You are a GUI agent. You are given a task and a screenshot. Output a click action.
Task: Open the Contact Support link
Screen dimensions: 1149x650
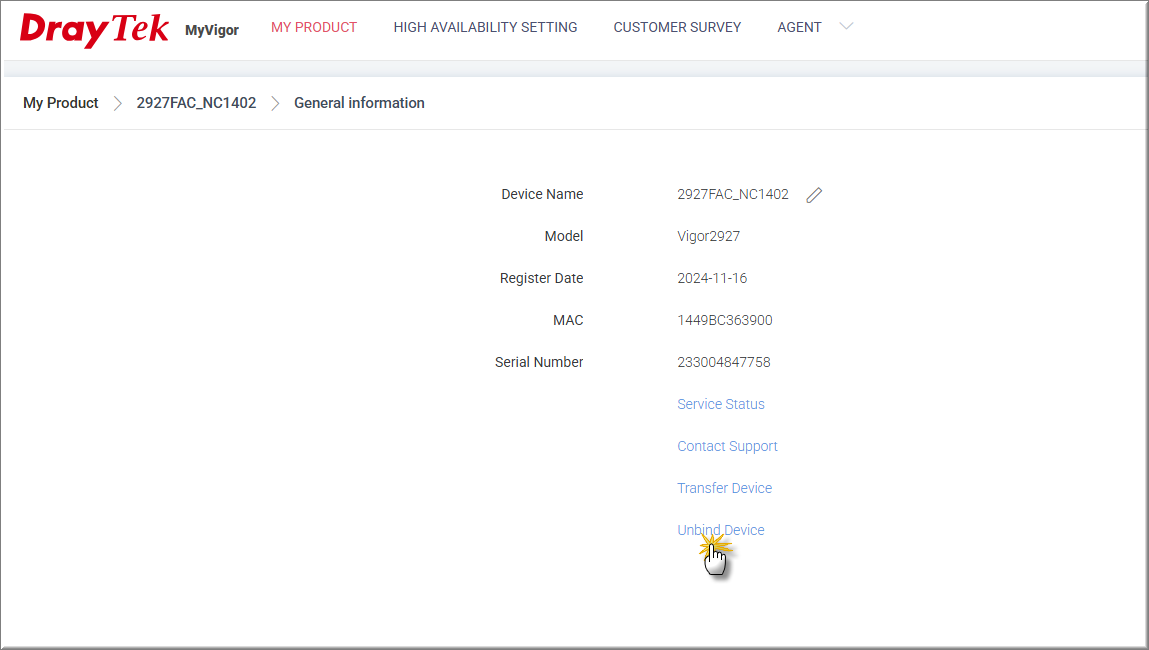click(727, 446)
